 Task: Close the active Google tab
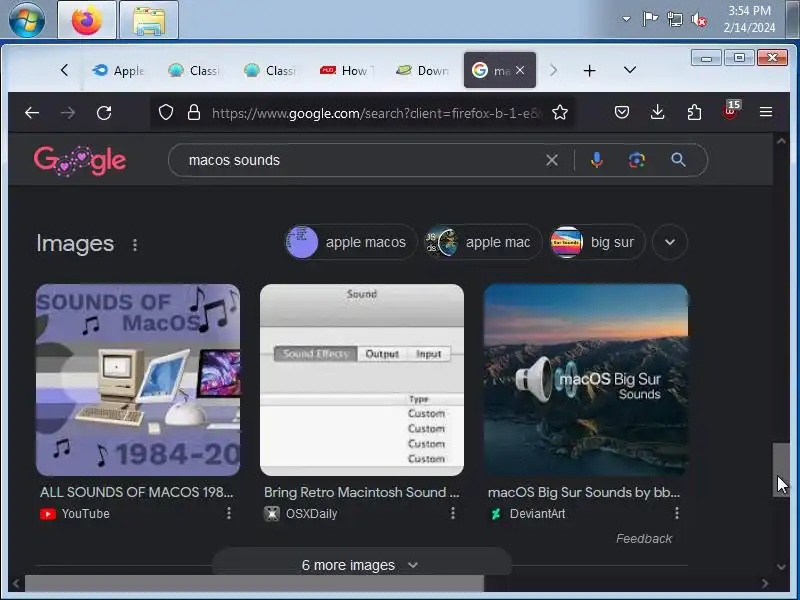520,70
